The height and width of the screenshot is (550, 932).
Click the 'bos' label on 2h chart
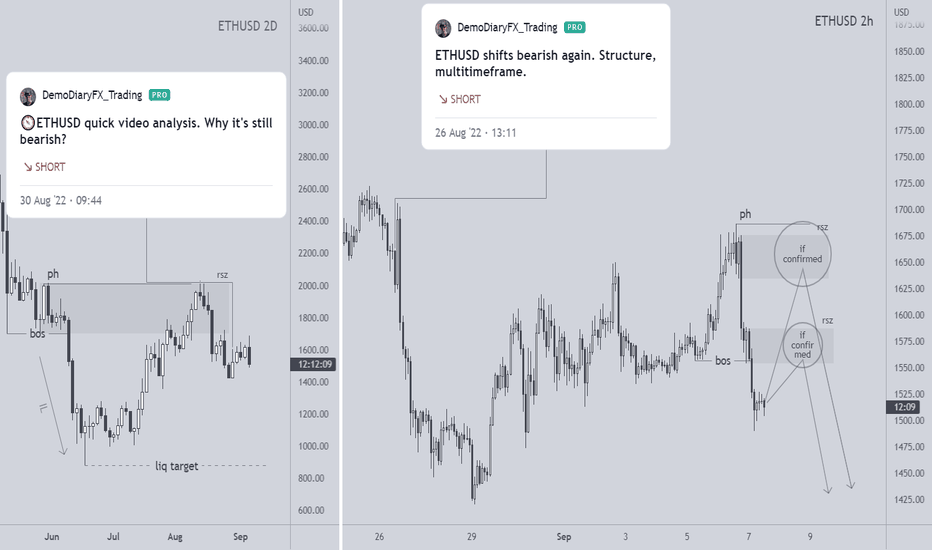(723, 361)
